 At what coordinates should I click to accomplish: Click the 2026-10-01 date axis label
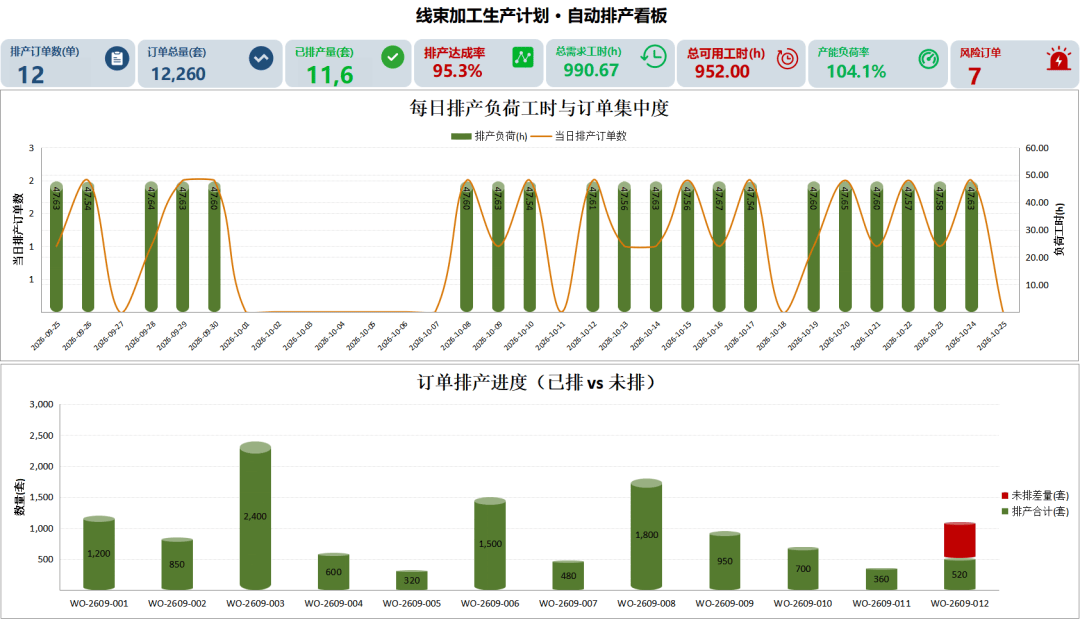235,336
